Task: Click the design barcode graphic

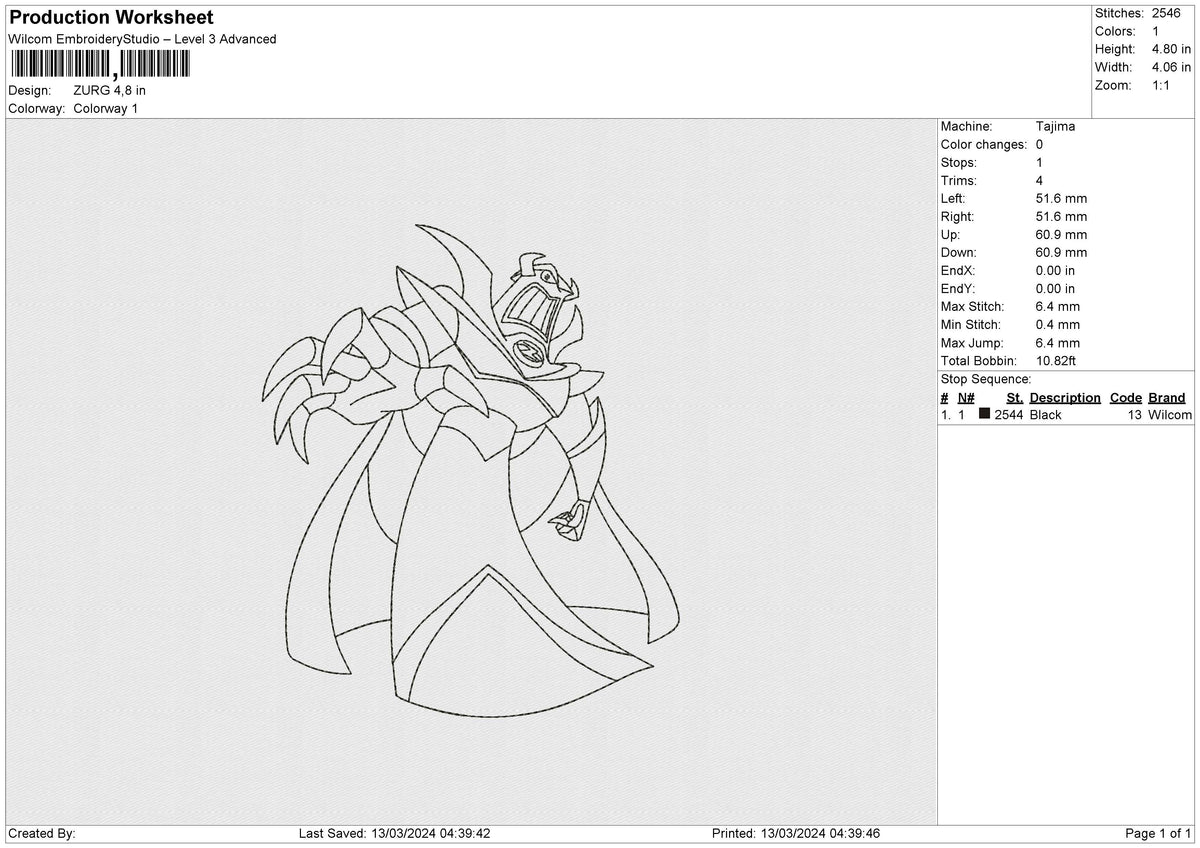Action: pos(99,65)
